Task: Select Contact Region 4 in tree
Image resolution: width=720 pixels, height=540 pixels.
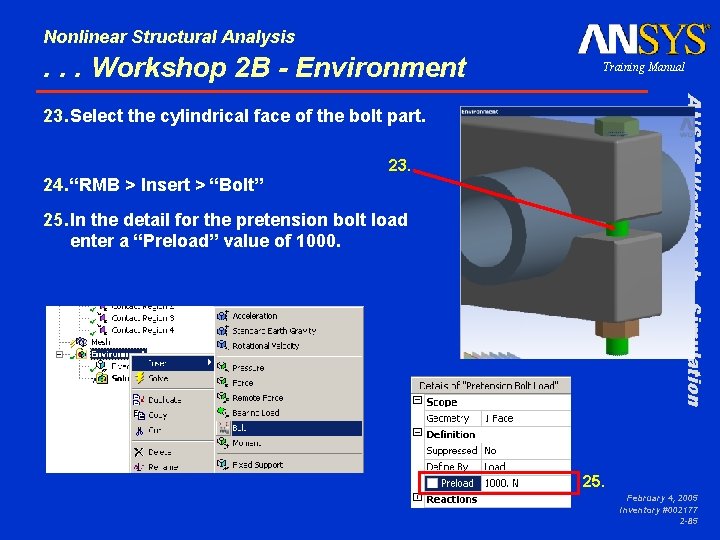Action: (143, 330)
